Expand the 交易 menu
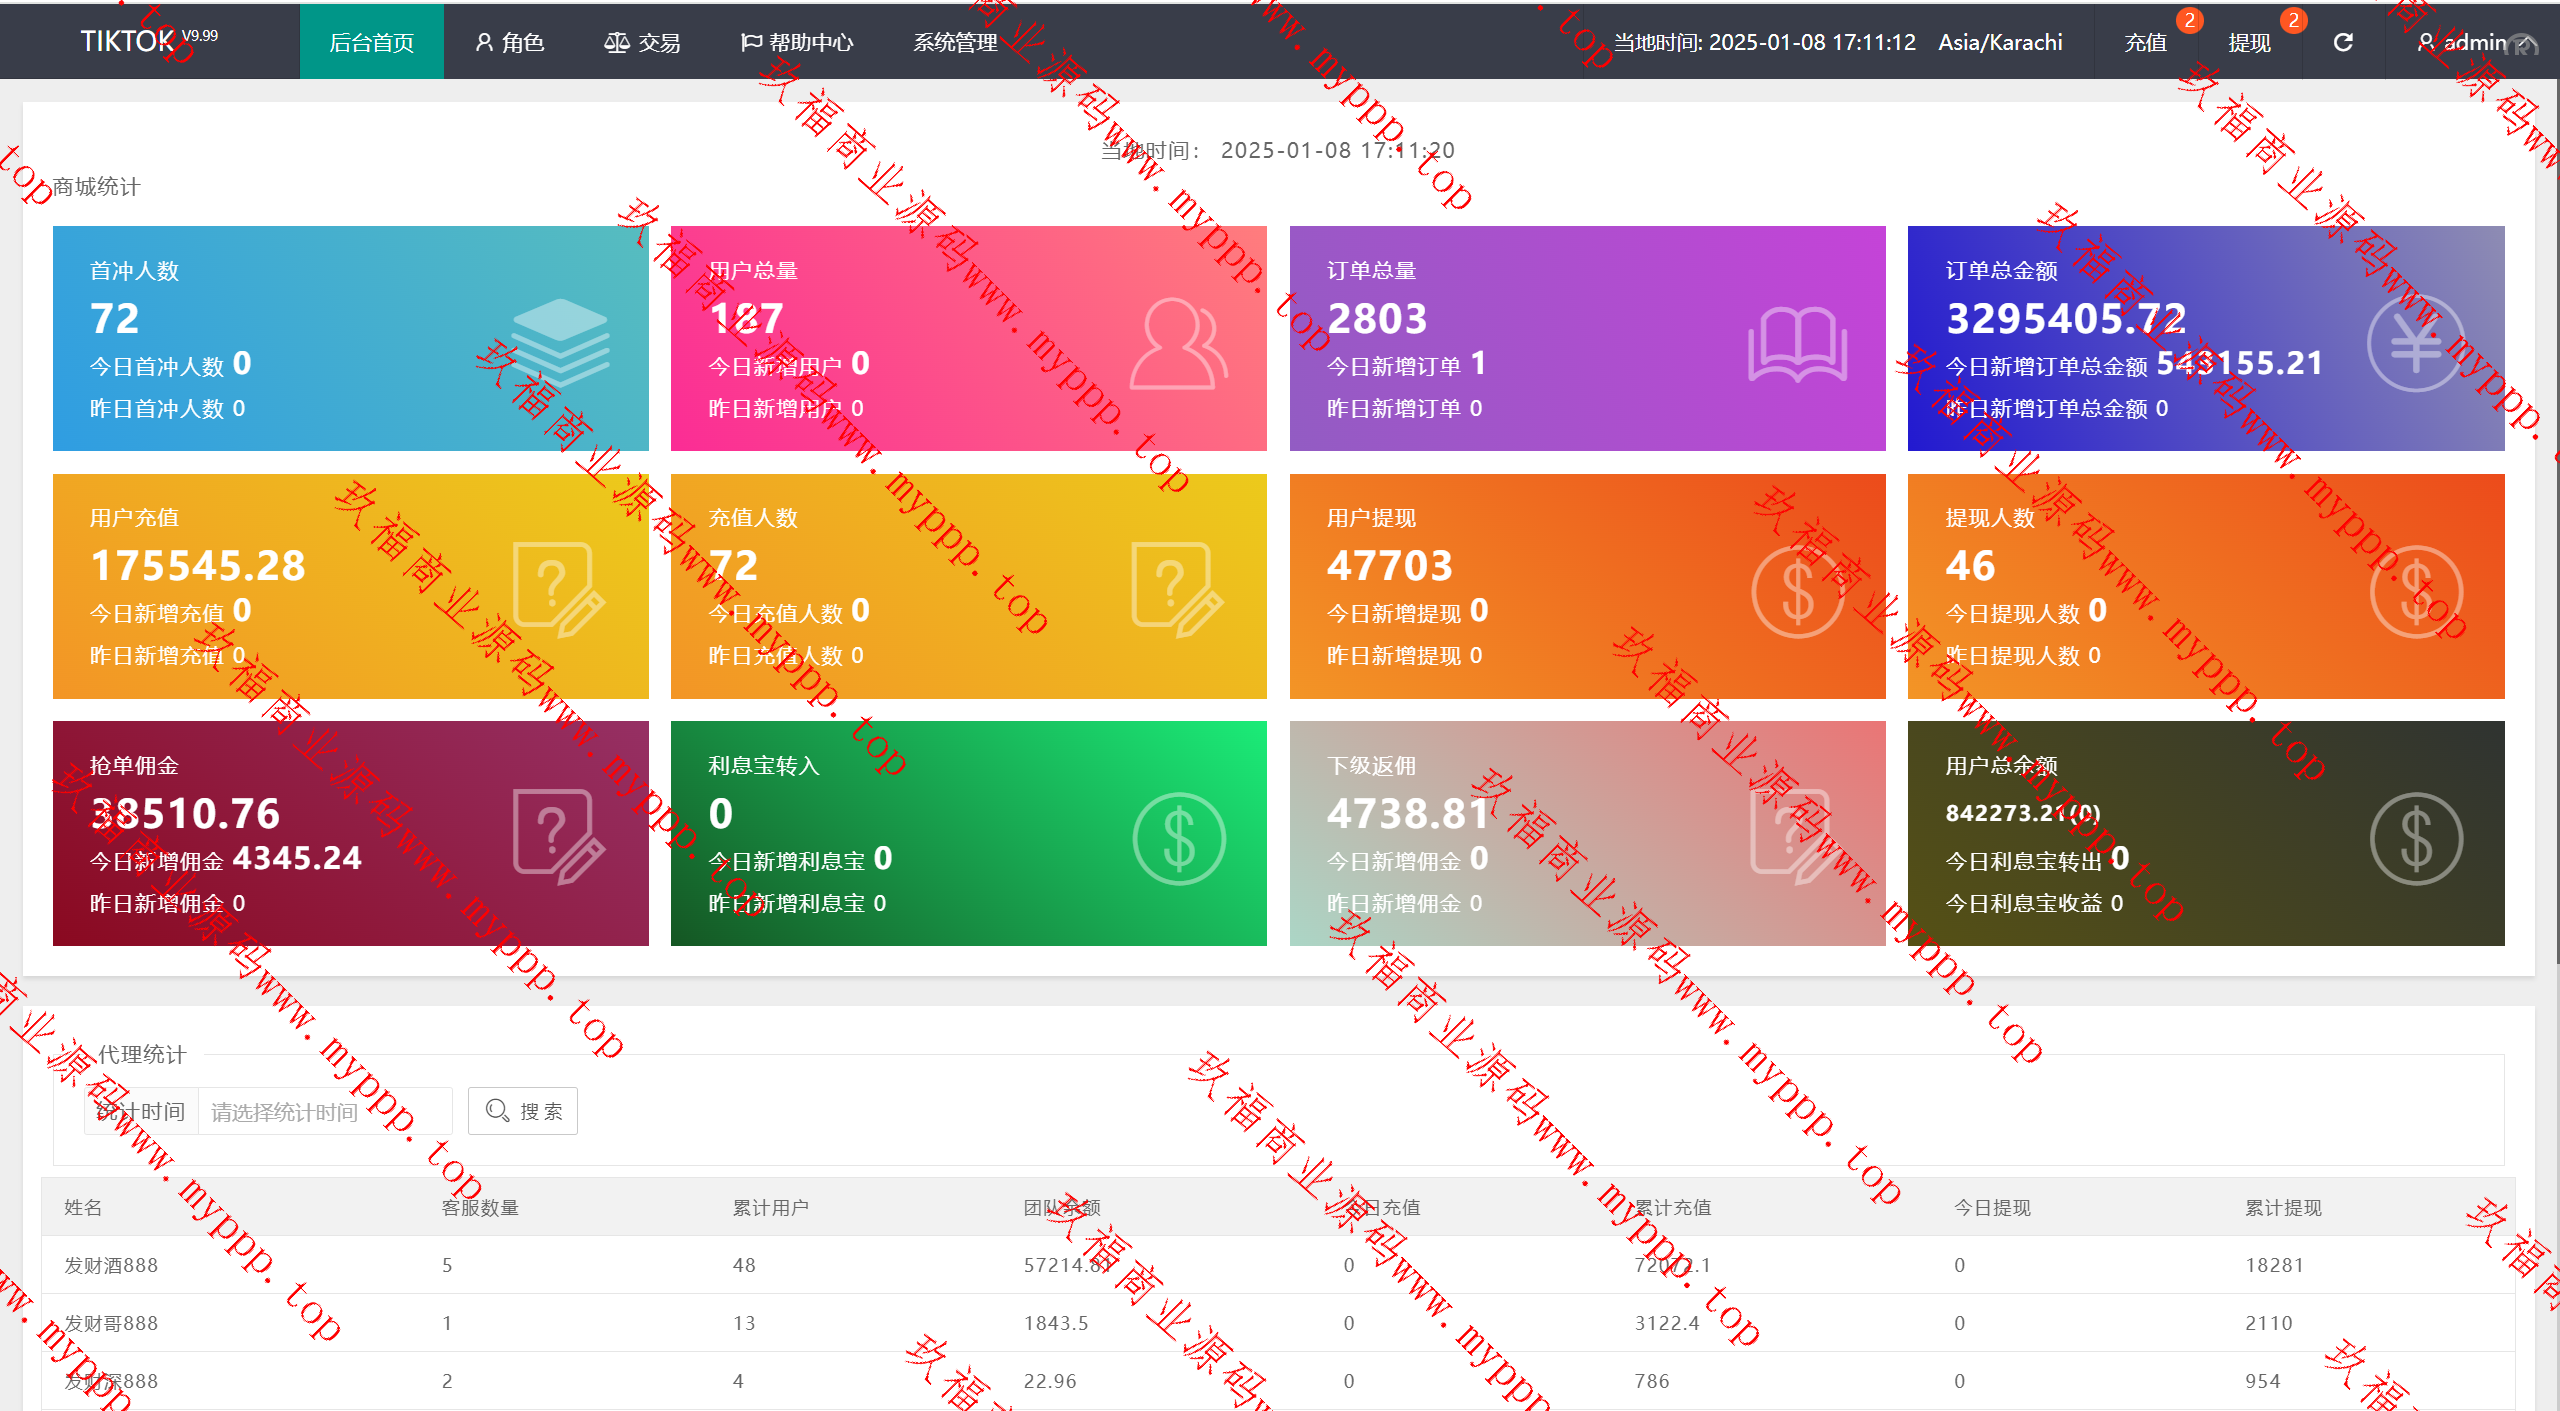The width and height of the screenshot is (2560, 1411). 642,42
